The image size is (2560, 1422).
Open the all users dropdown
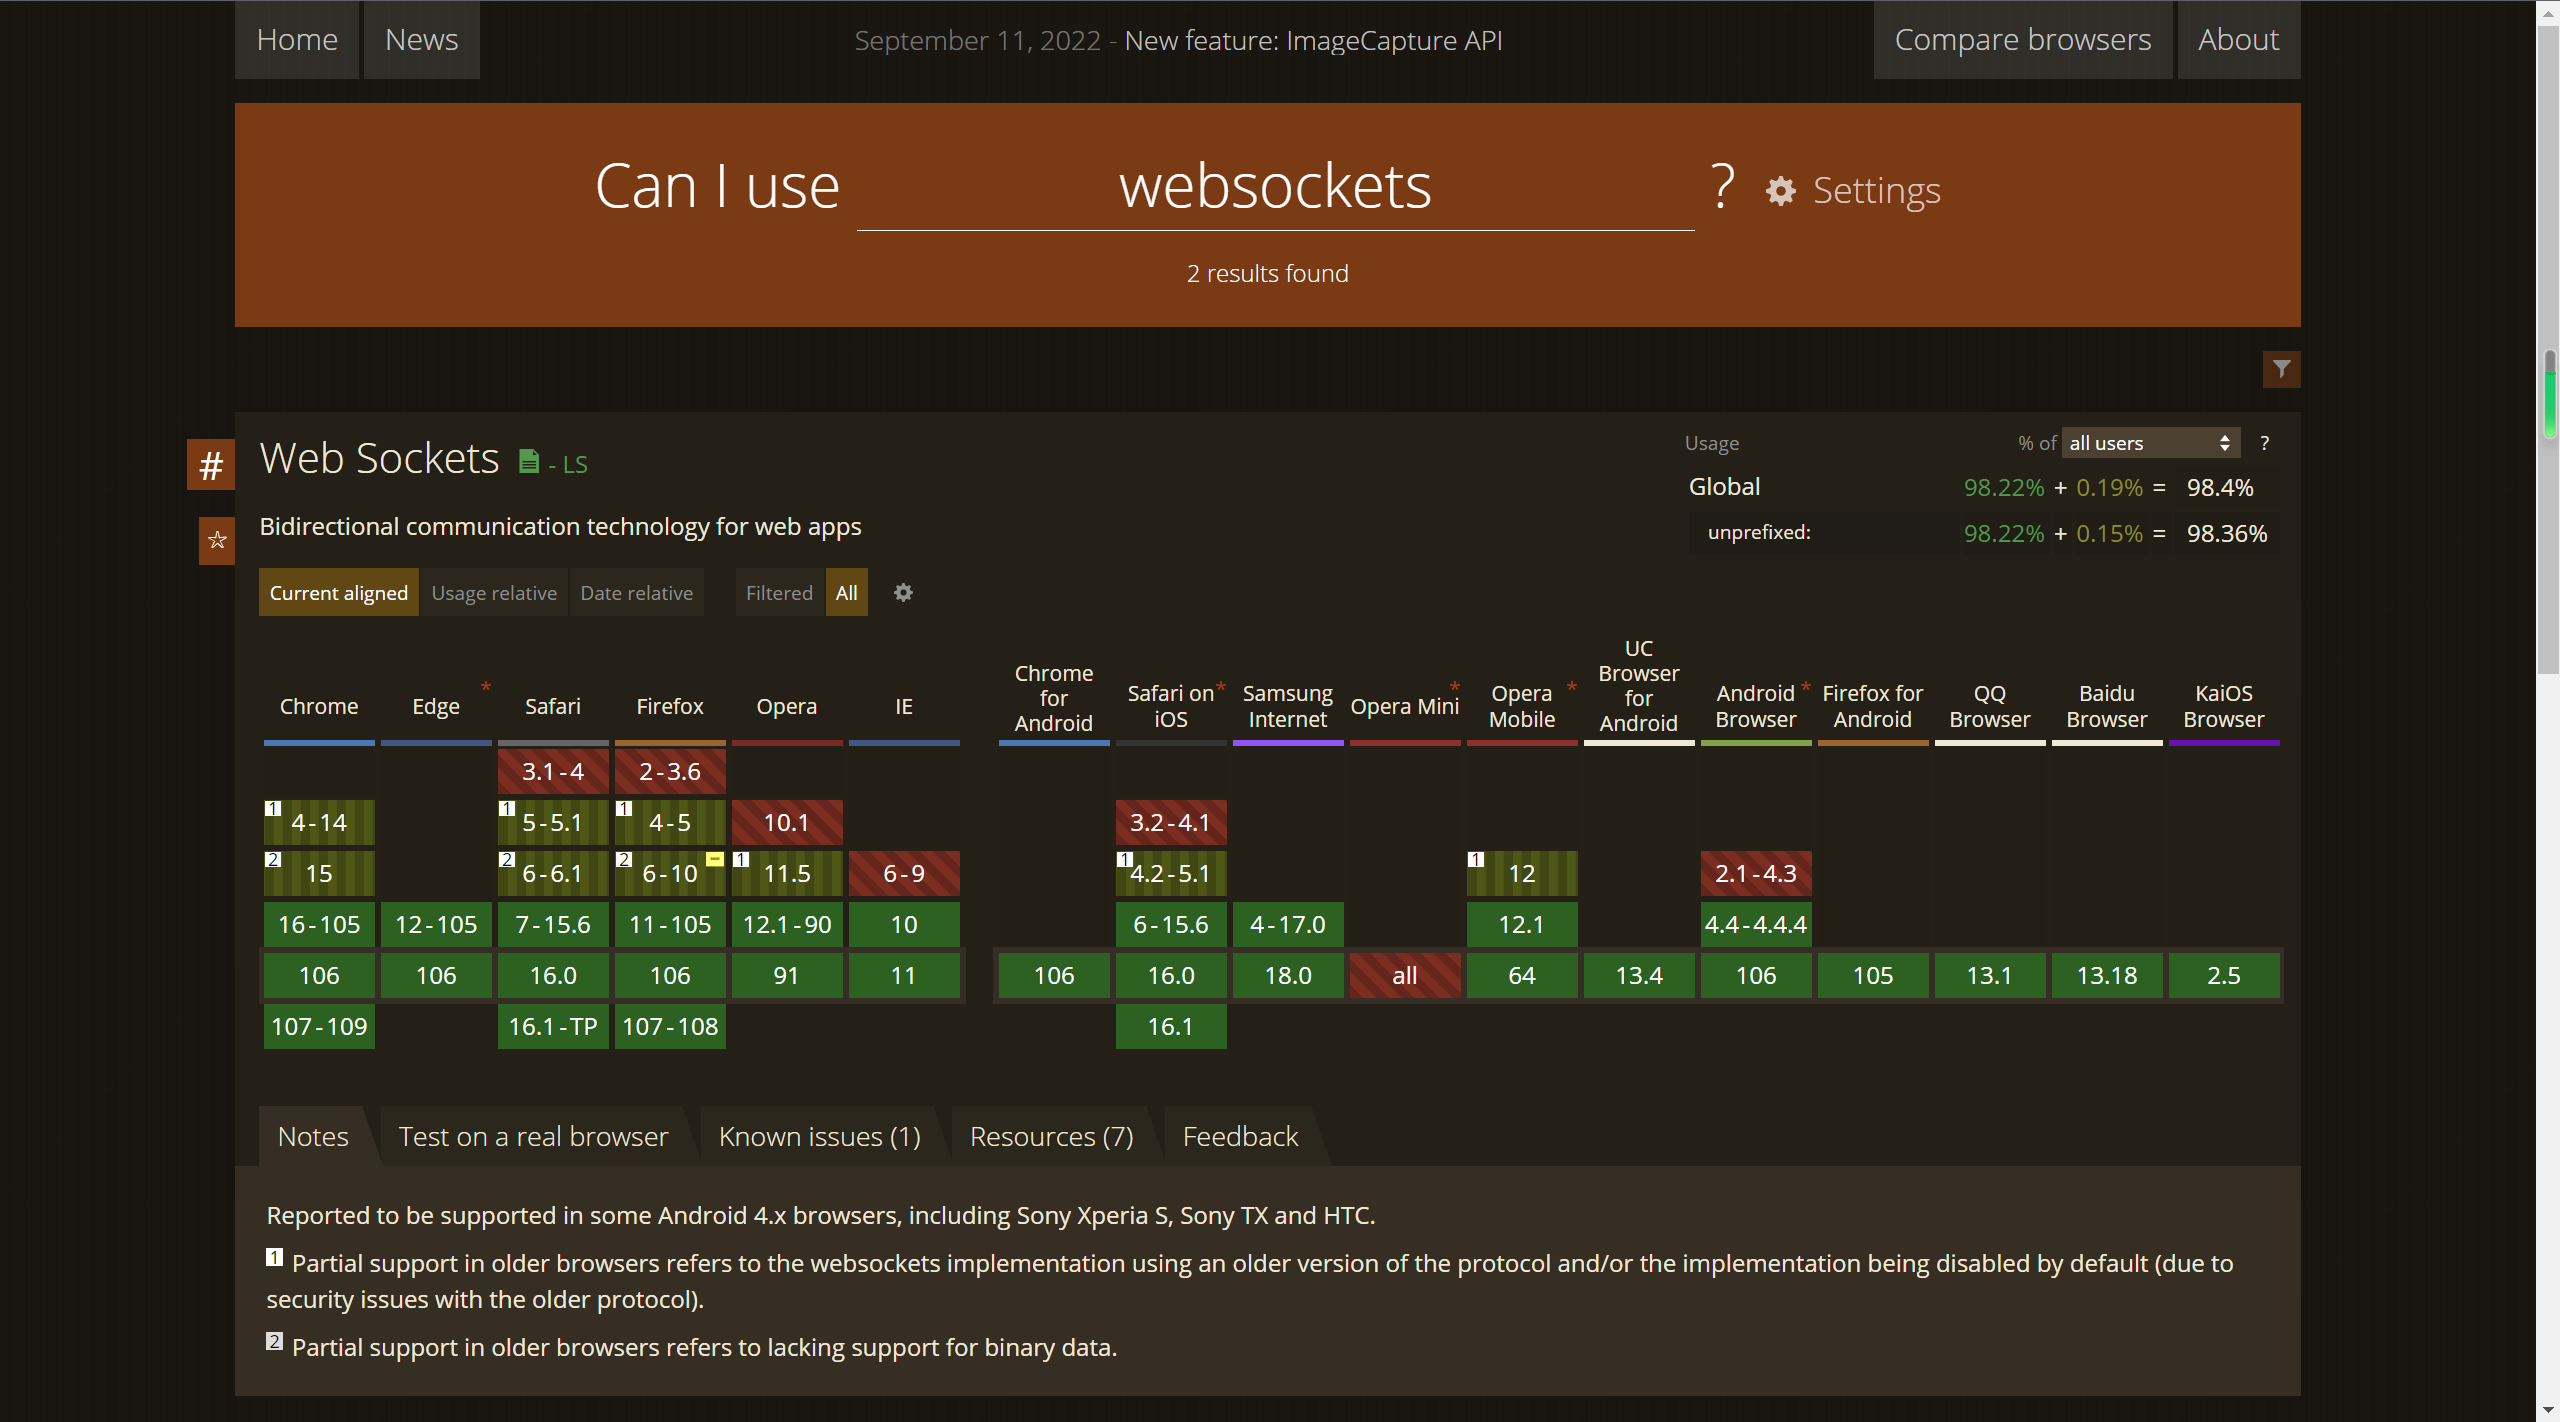[x=2150, y=443]
